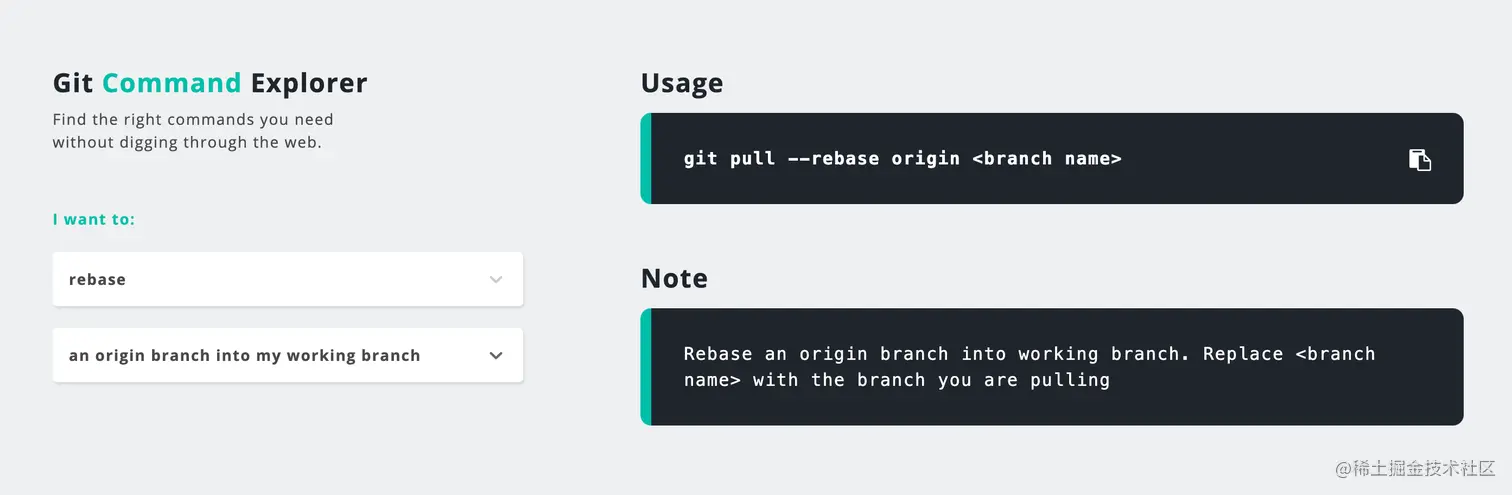1512x495 pixels.
Task: Click the '<branch name>' placeholder in usage command
Action: 1047,159
